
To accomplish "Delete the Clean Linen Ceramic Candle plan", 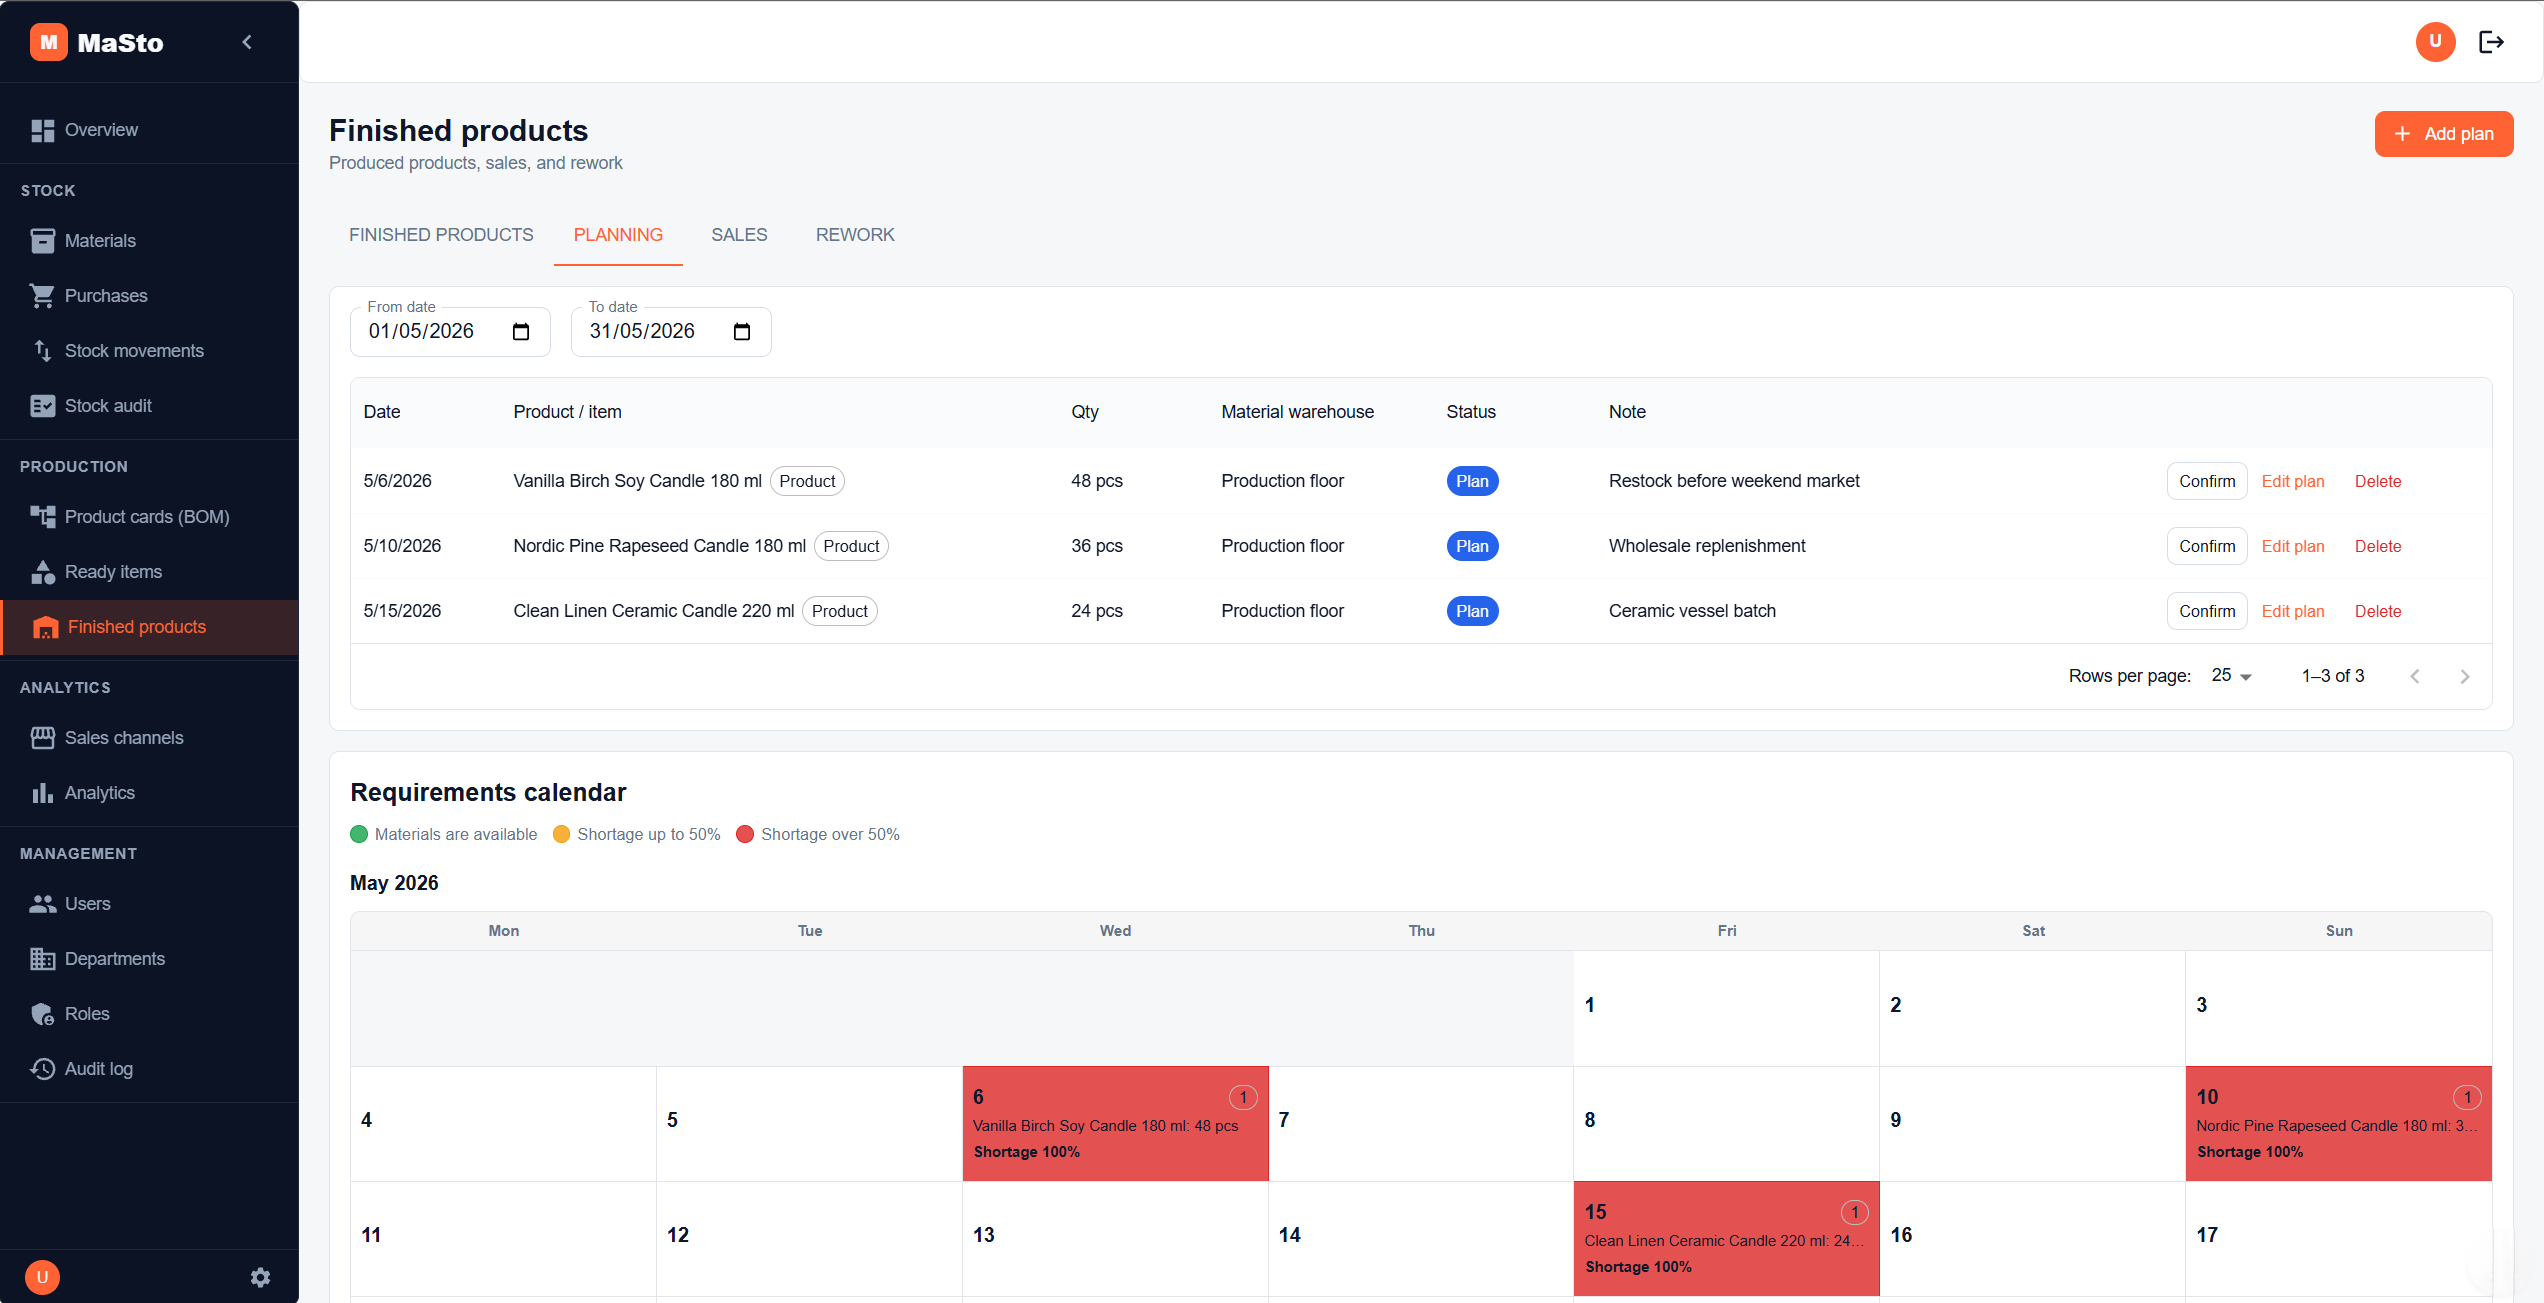I will pos(2377,611).
